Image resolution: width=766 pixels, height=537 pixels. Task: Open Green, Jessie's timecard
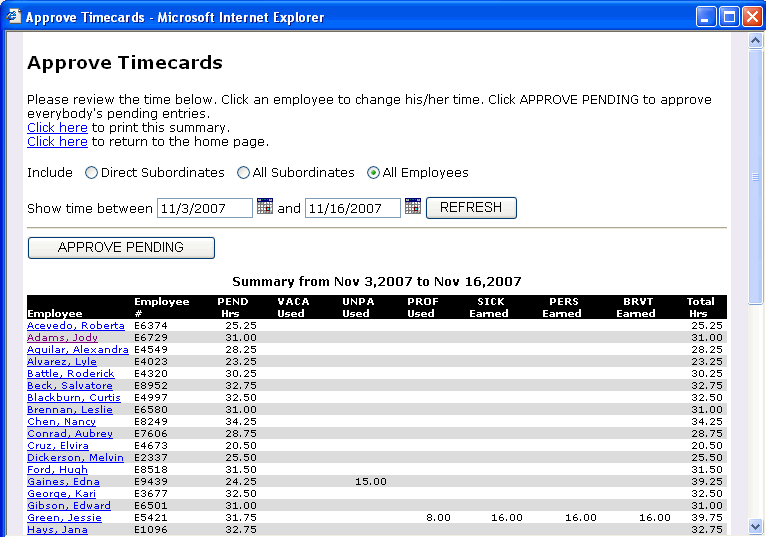pyautogui.click(x=64, y=518)
